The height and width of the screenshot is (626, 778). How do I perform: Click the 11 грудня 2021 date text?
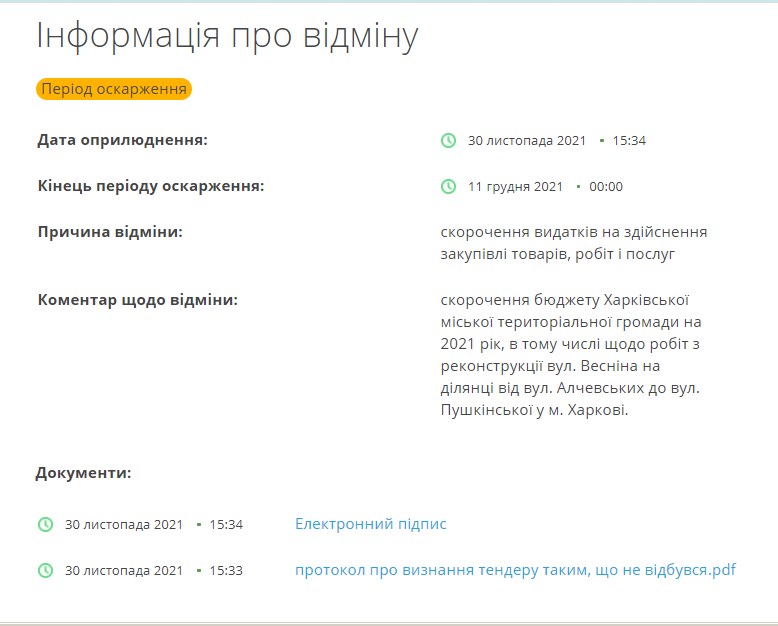pyautogui.click(x=515, y=187)
